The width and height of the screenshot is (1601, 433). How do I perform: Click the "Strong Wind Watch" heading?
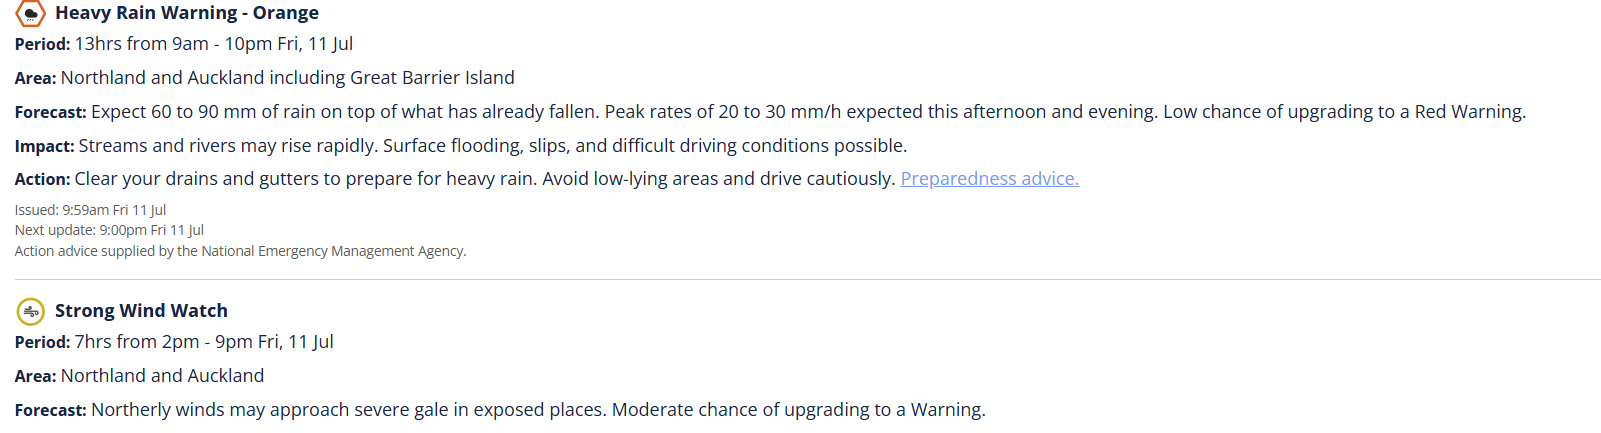tap(141, 311)
